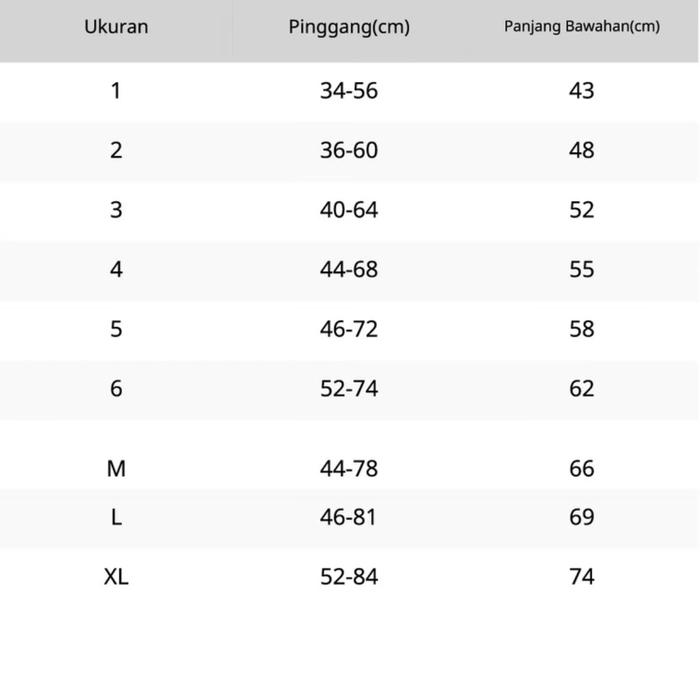Click the waist range 52-74

pyautogui.click(x=349, y=389)
